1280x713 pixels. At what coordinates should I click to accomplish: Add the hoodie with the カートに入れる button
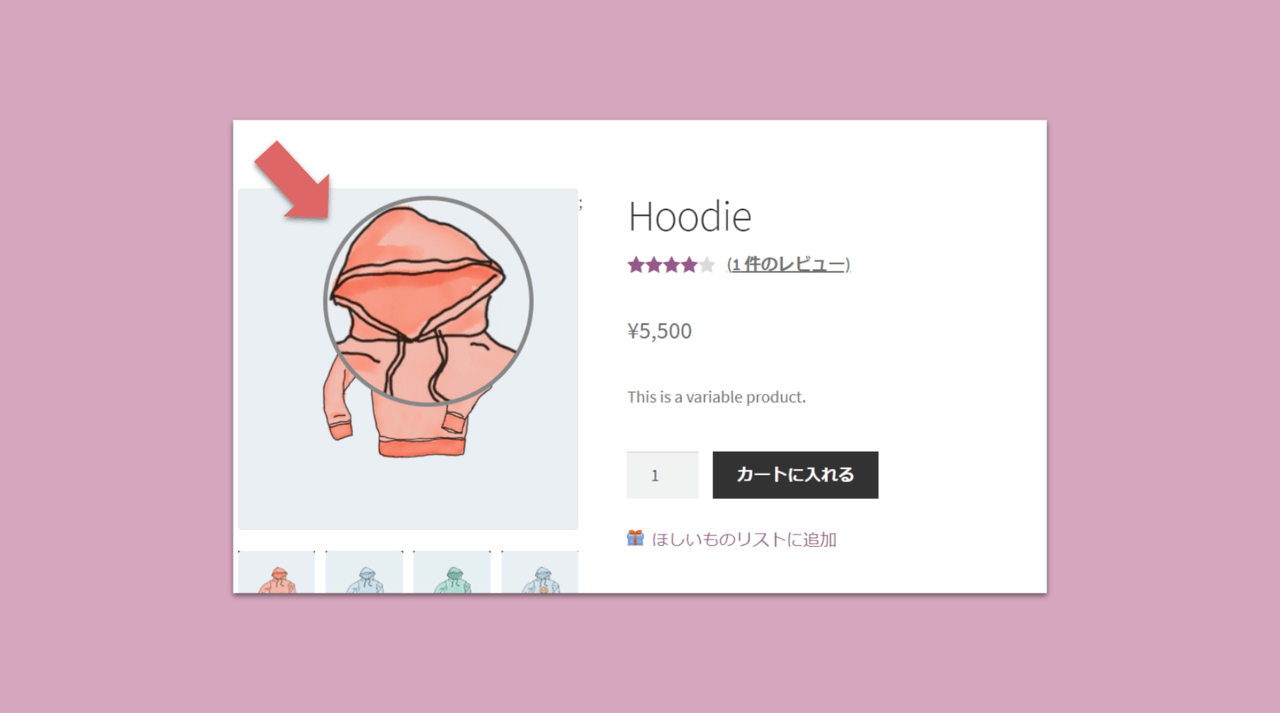(795, 475)
